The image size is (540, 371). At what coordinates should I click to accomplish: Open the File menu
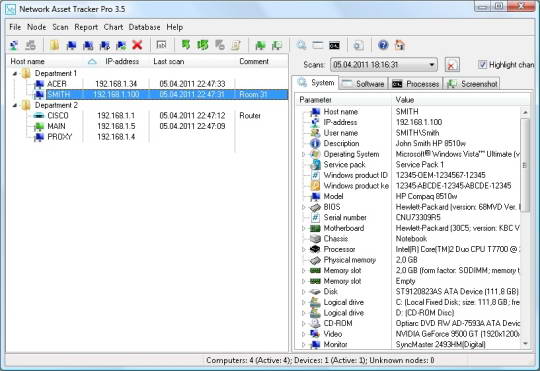pyautogui.click(x=15, y=27)
